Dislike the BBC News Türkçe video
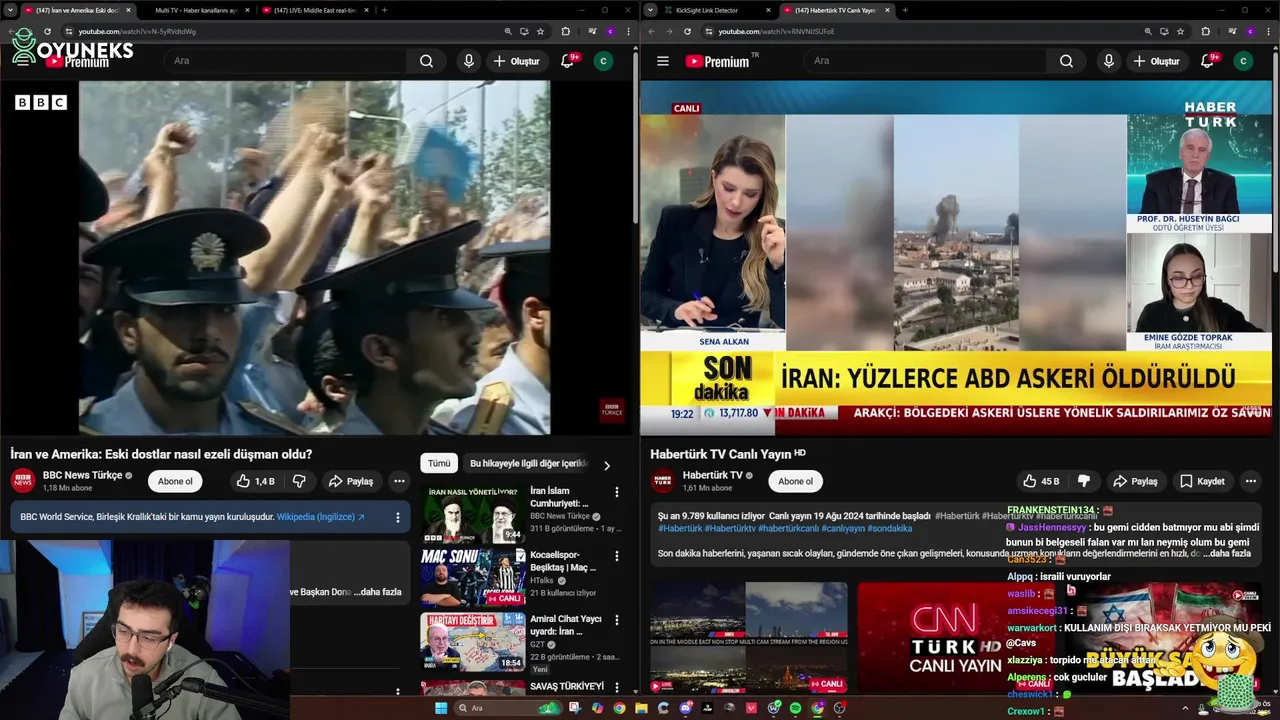The image size is (1280, 720). coord(299,481)
